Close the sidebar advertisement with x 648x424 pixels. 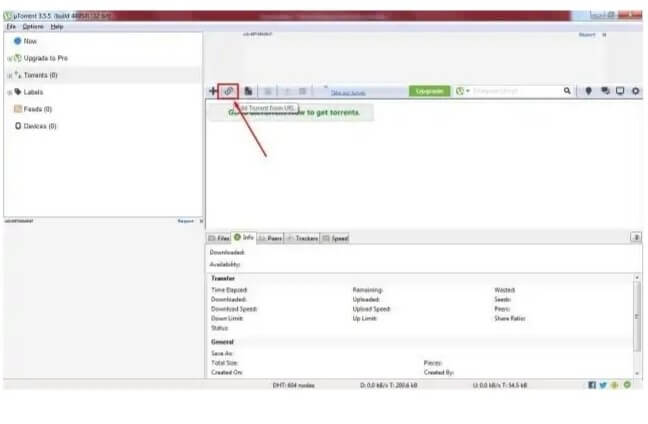tap(201, 221)
